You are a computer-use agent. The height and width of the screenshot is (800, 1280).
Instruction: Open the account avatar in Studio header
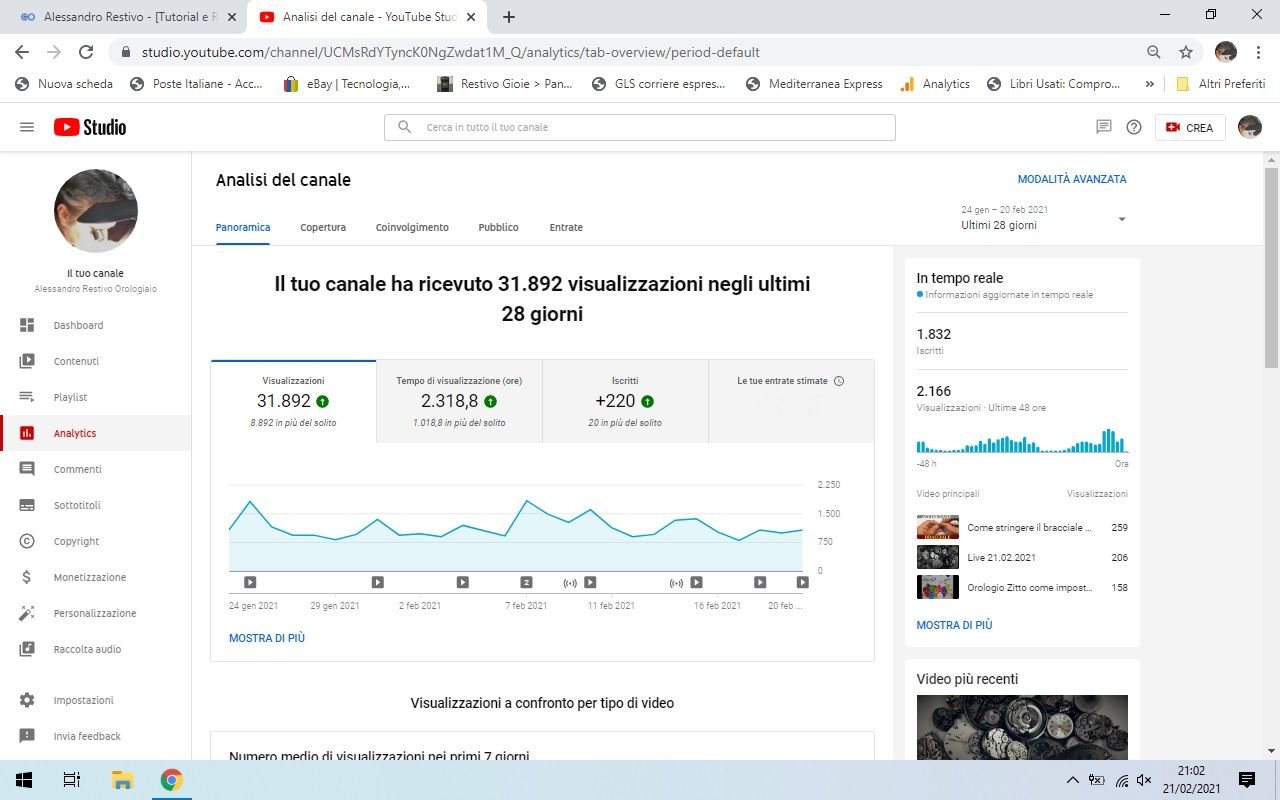pyautogui.click(x=1250, y=127)
